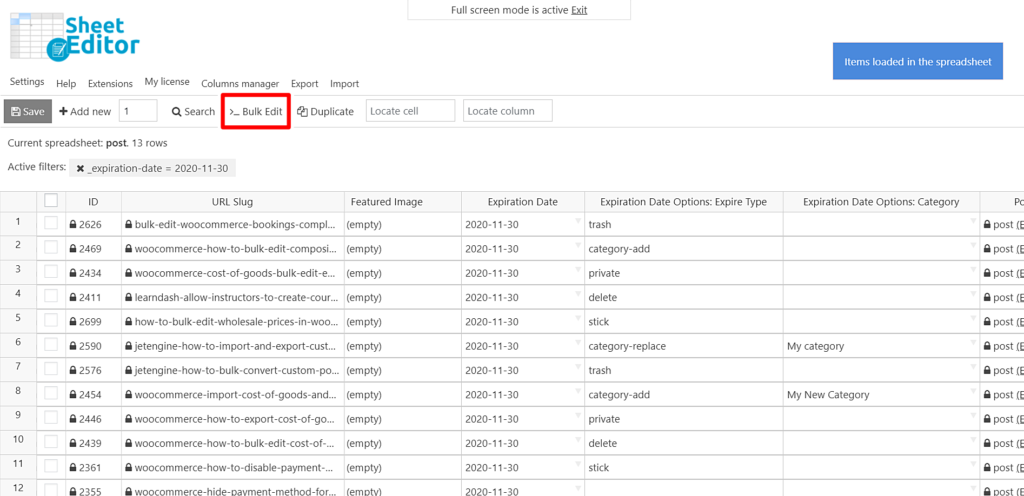This screenshot has height=496, width=1024.
Task: Open the Columns manager menu
Action: coord(240,84)
